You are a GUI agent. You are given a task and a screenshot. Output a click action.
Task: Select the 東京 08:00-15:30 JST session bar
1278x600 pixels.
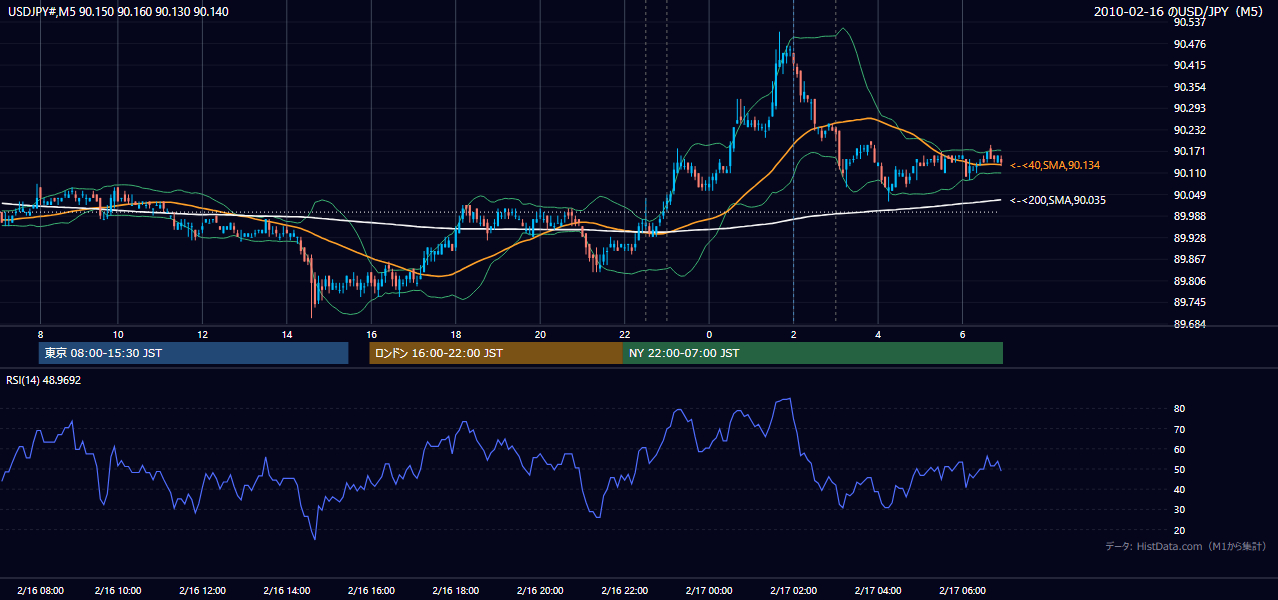point(193,353)
